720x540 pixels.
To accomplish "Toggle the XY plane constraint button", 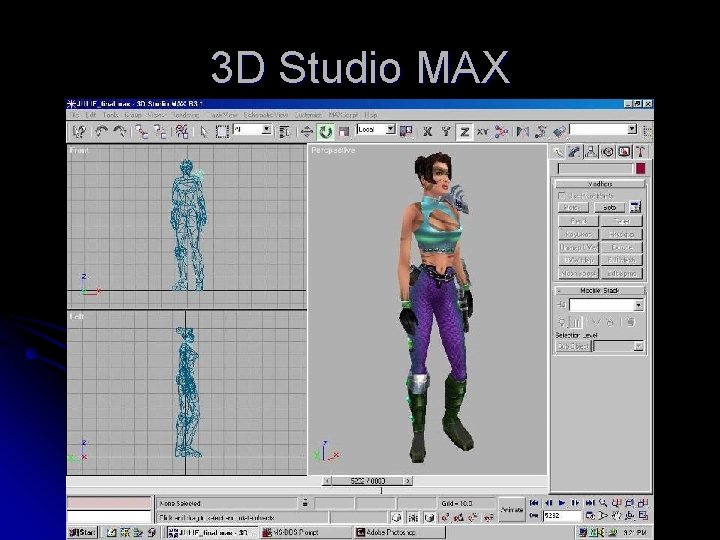I will click(x=482, y=132).
